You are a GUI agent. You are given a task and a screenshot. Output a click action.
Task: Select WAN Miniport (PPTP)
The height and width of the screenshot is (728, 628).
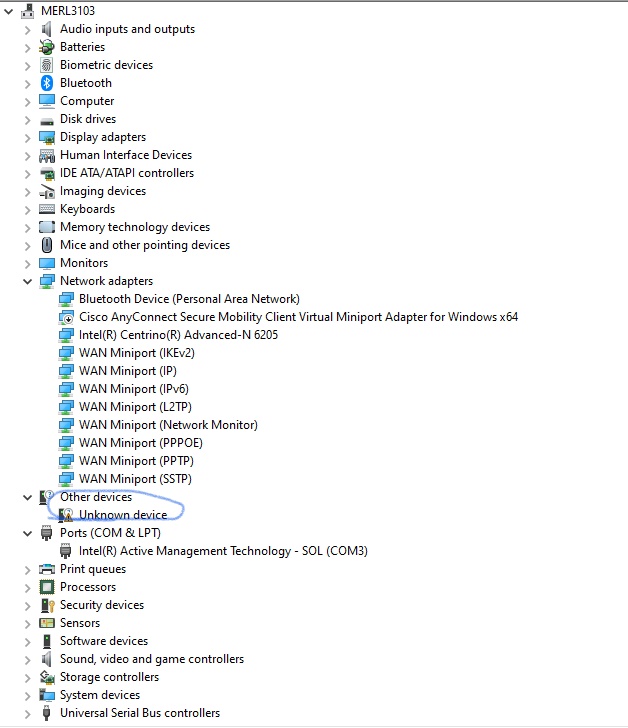[136, 461]
